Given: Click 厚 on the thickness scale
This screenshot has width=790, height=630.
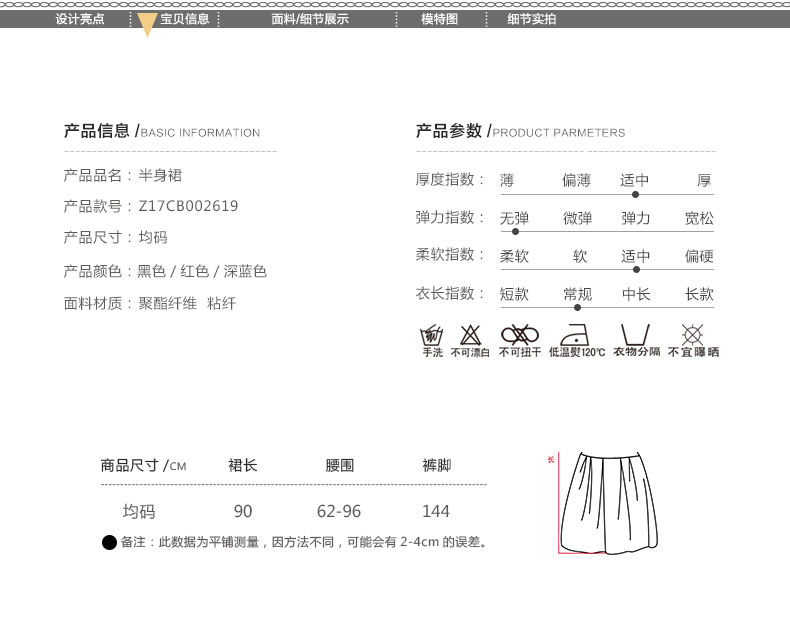Looking at the screenshot, I should (x=704, y=180).
